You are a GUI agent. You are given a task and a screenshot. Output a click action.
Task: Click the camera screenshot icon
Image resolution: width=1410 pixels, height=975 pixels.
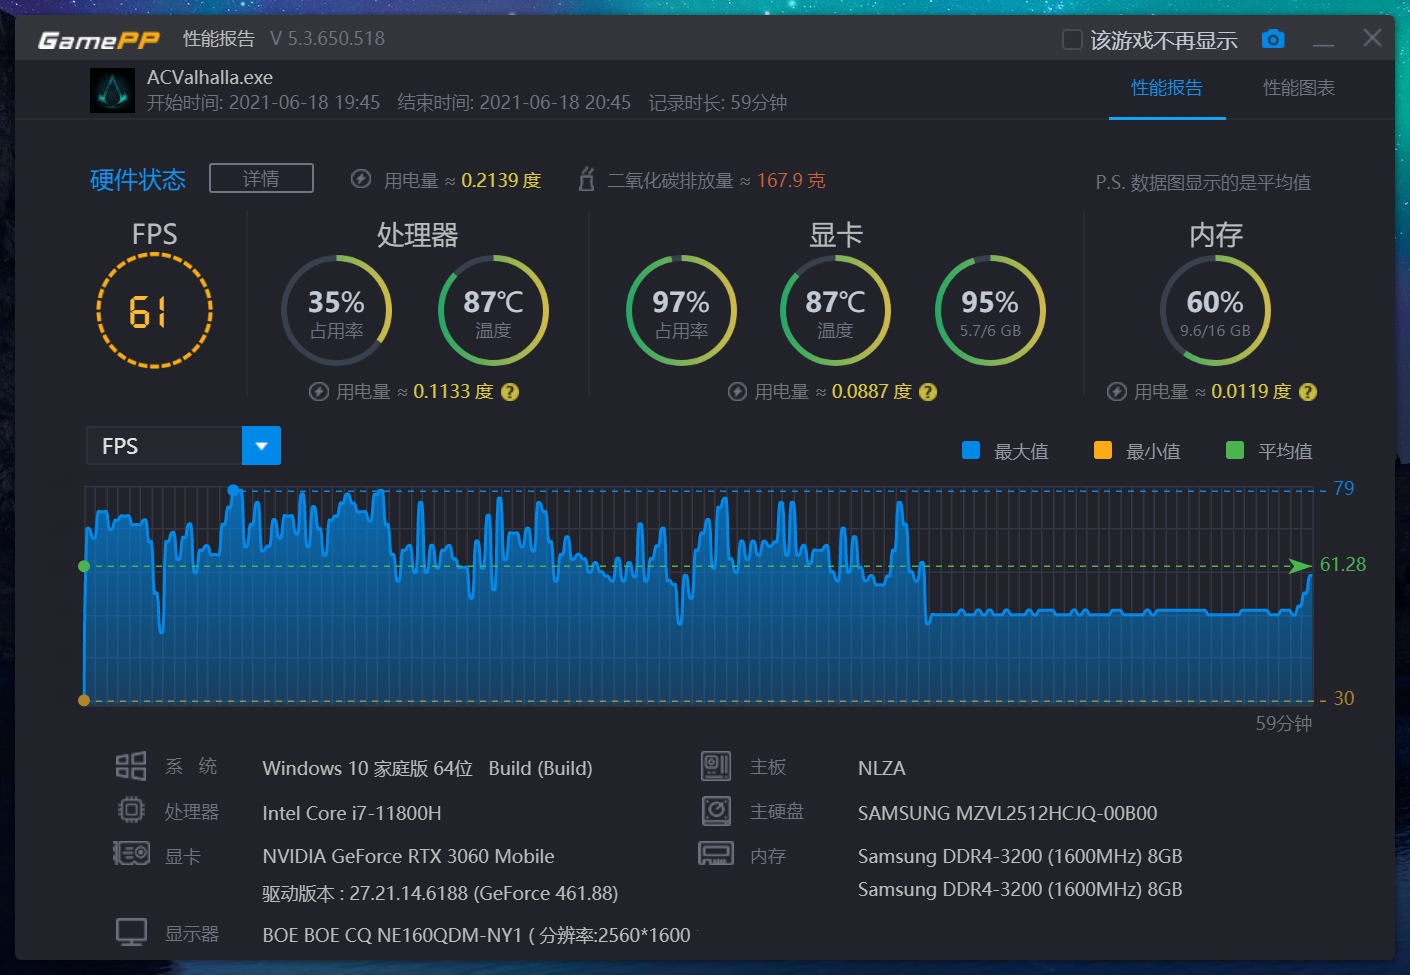point(1273,39)
